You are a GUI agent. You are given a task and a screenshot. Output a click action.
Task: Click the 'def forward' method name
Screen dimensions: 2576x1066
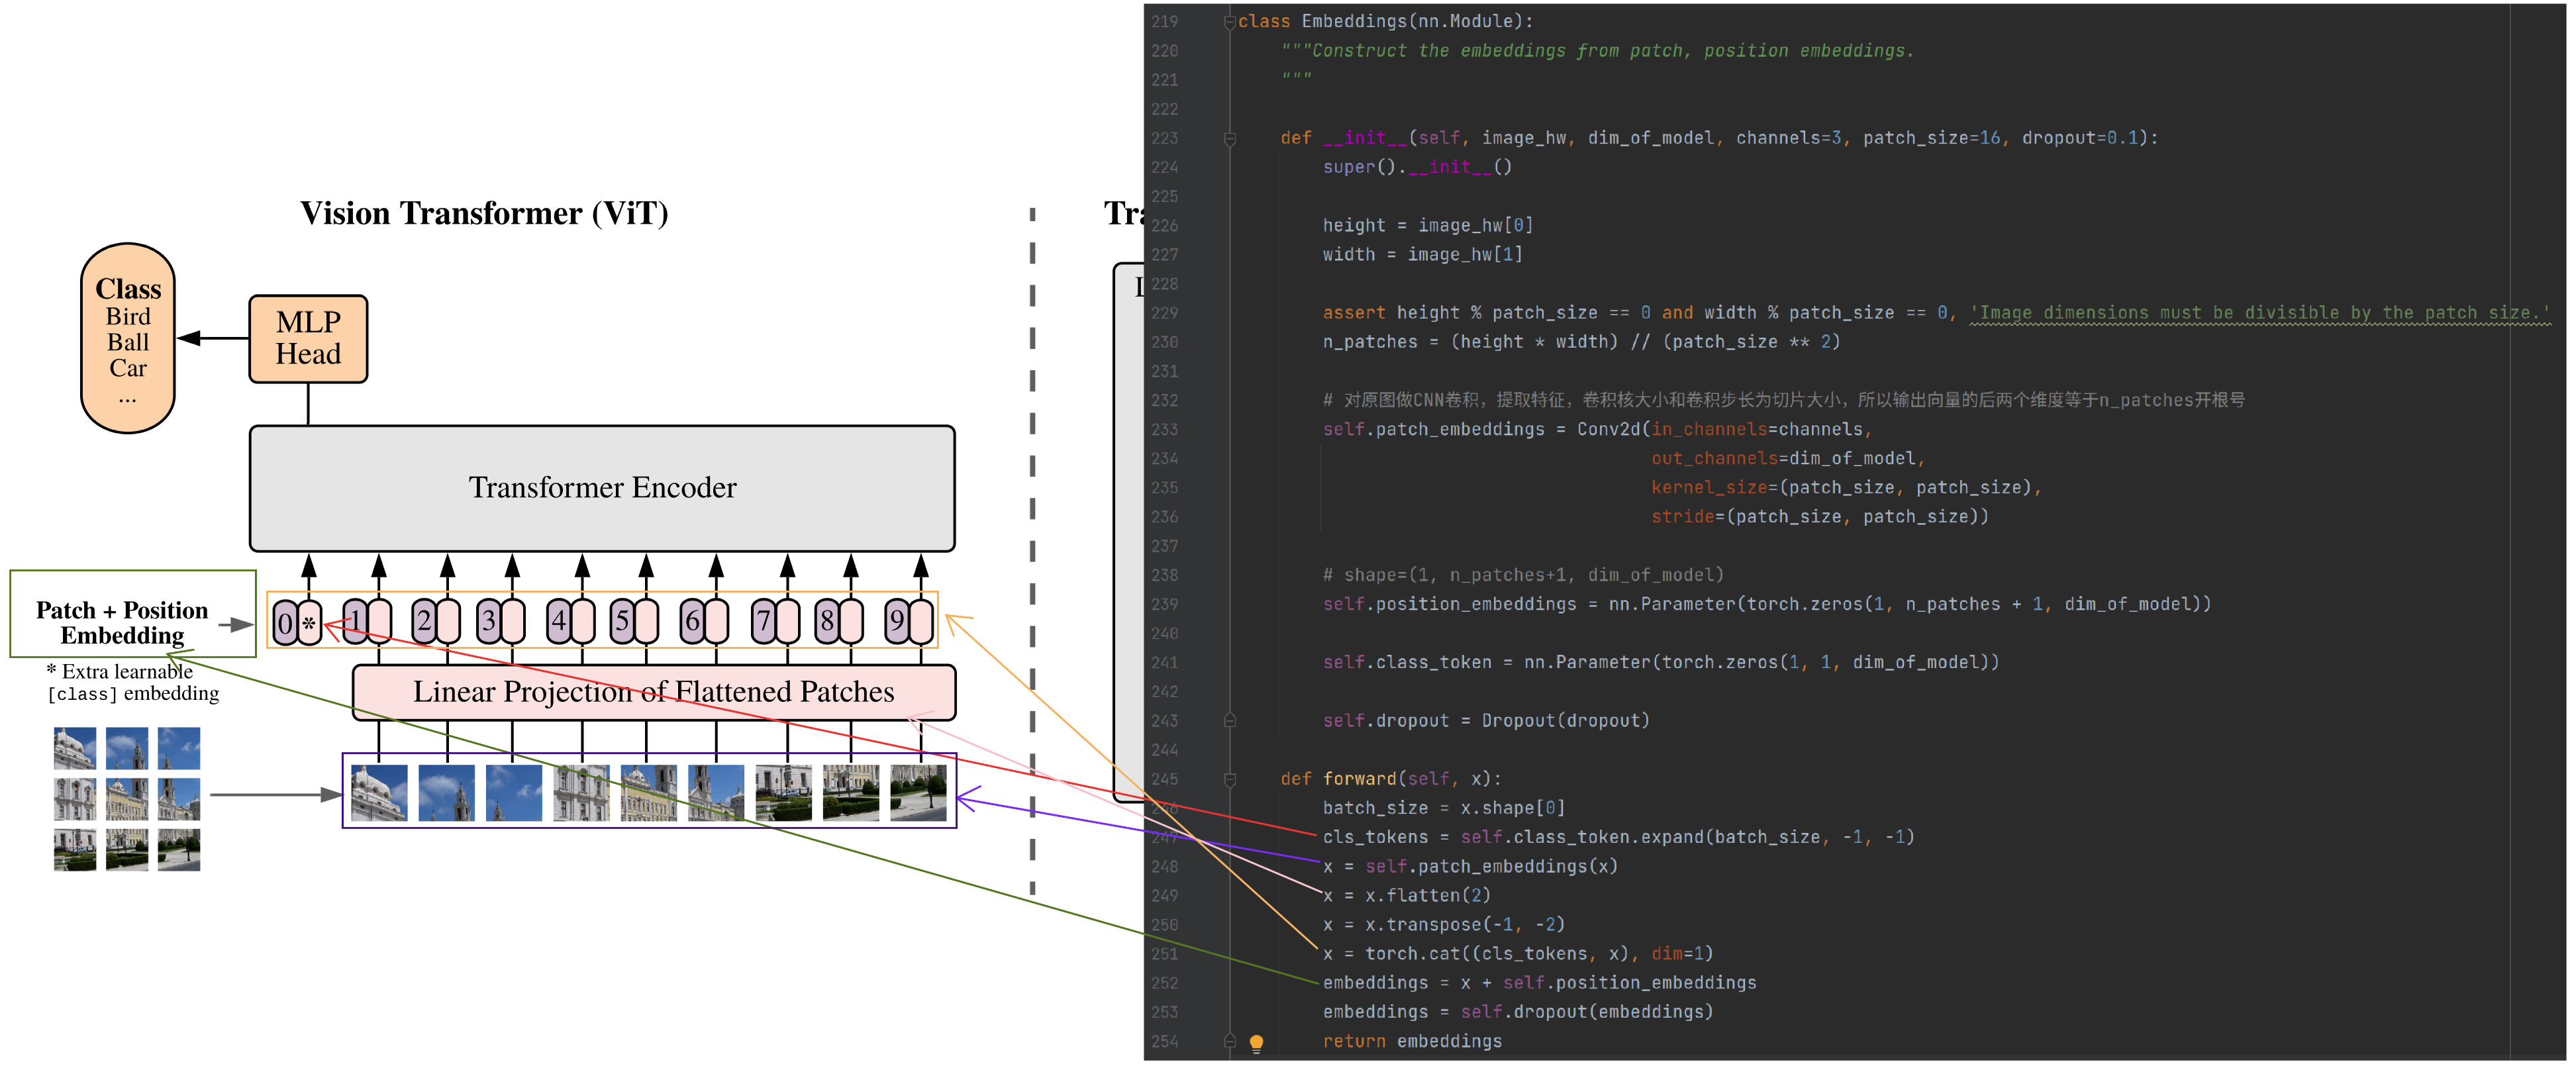pyautogui.click(x=1359, y=779)
